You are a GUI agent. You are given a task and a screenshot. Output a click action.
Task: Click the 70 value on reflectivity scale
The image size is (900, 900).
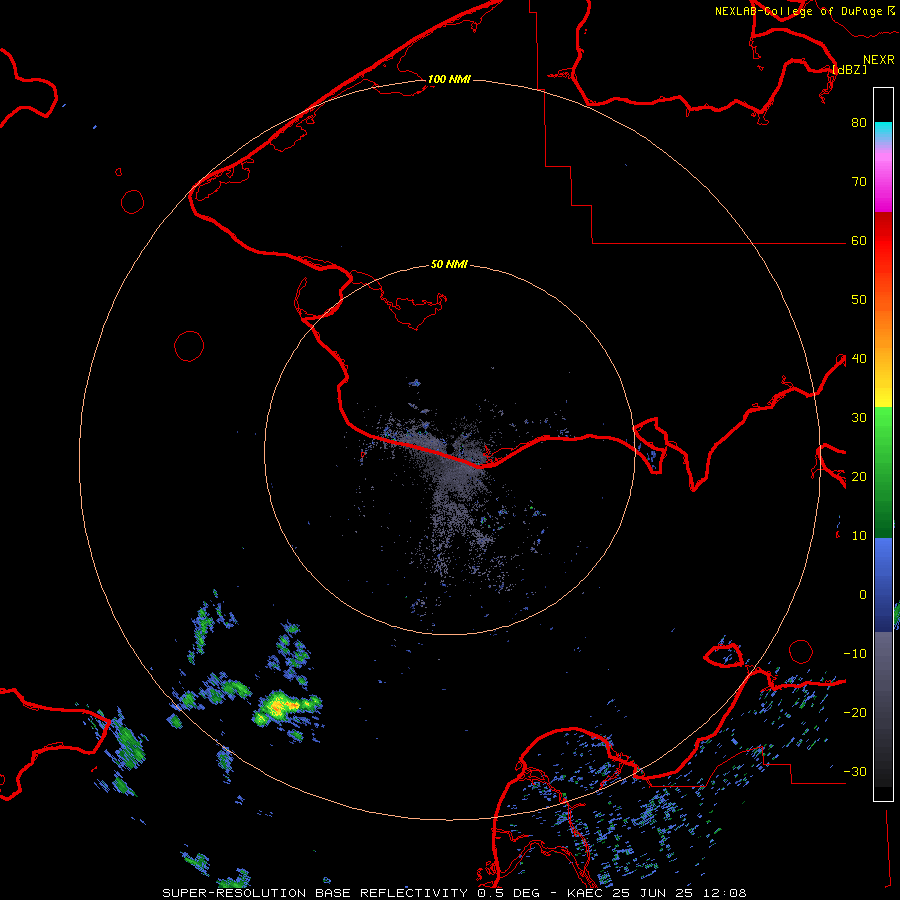(x=859, y=181)
